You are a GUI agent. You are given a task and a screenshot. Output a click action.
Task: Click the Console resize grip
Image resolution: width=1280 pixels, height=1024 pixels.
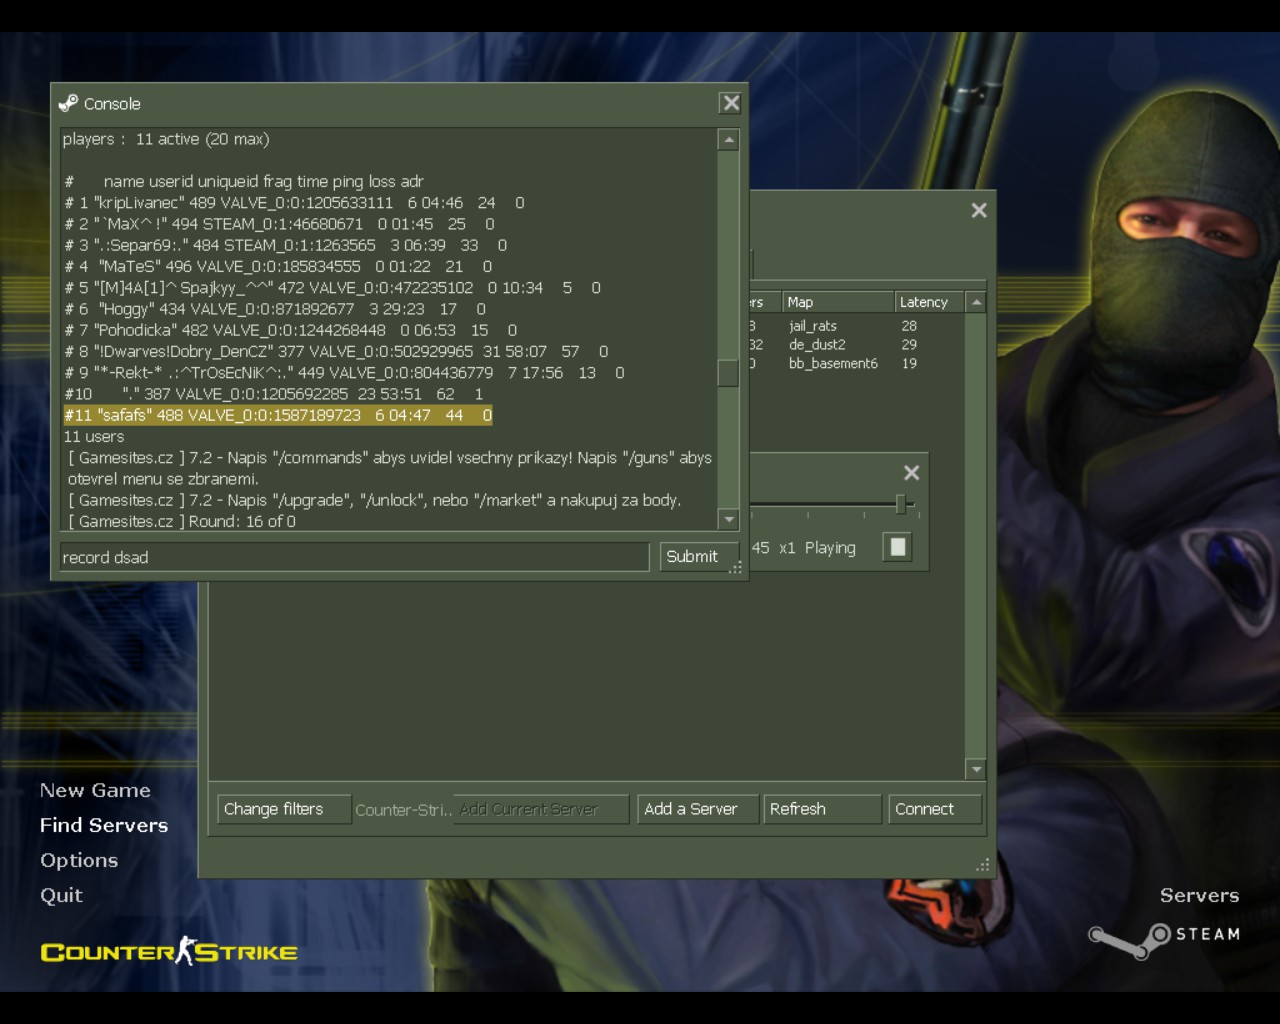point(736,567)
